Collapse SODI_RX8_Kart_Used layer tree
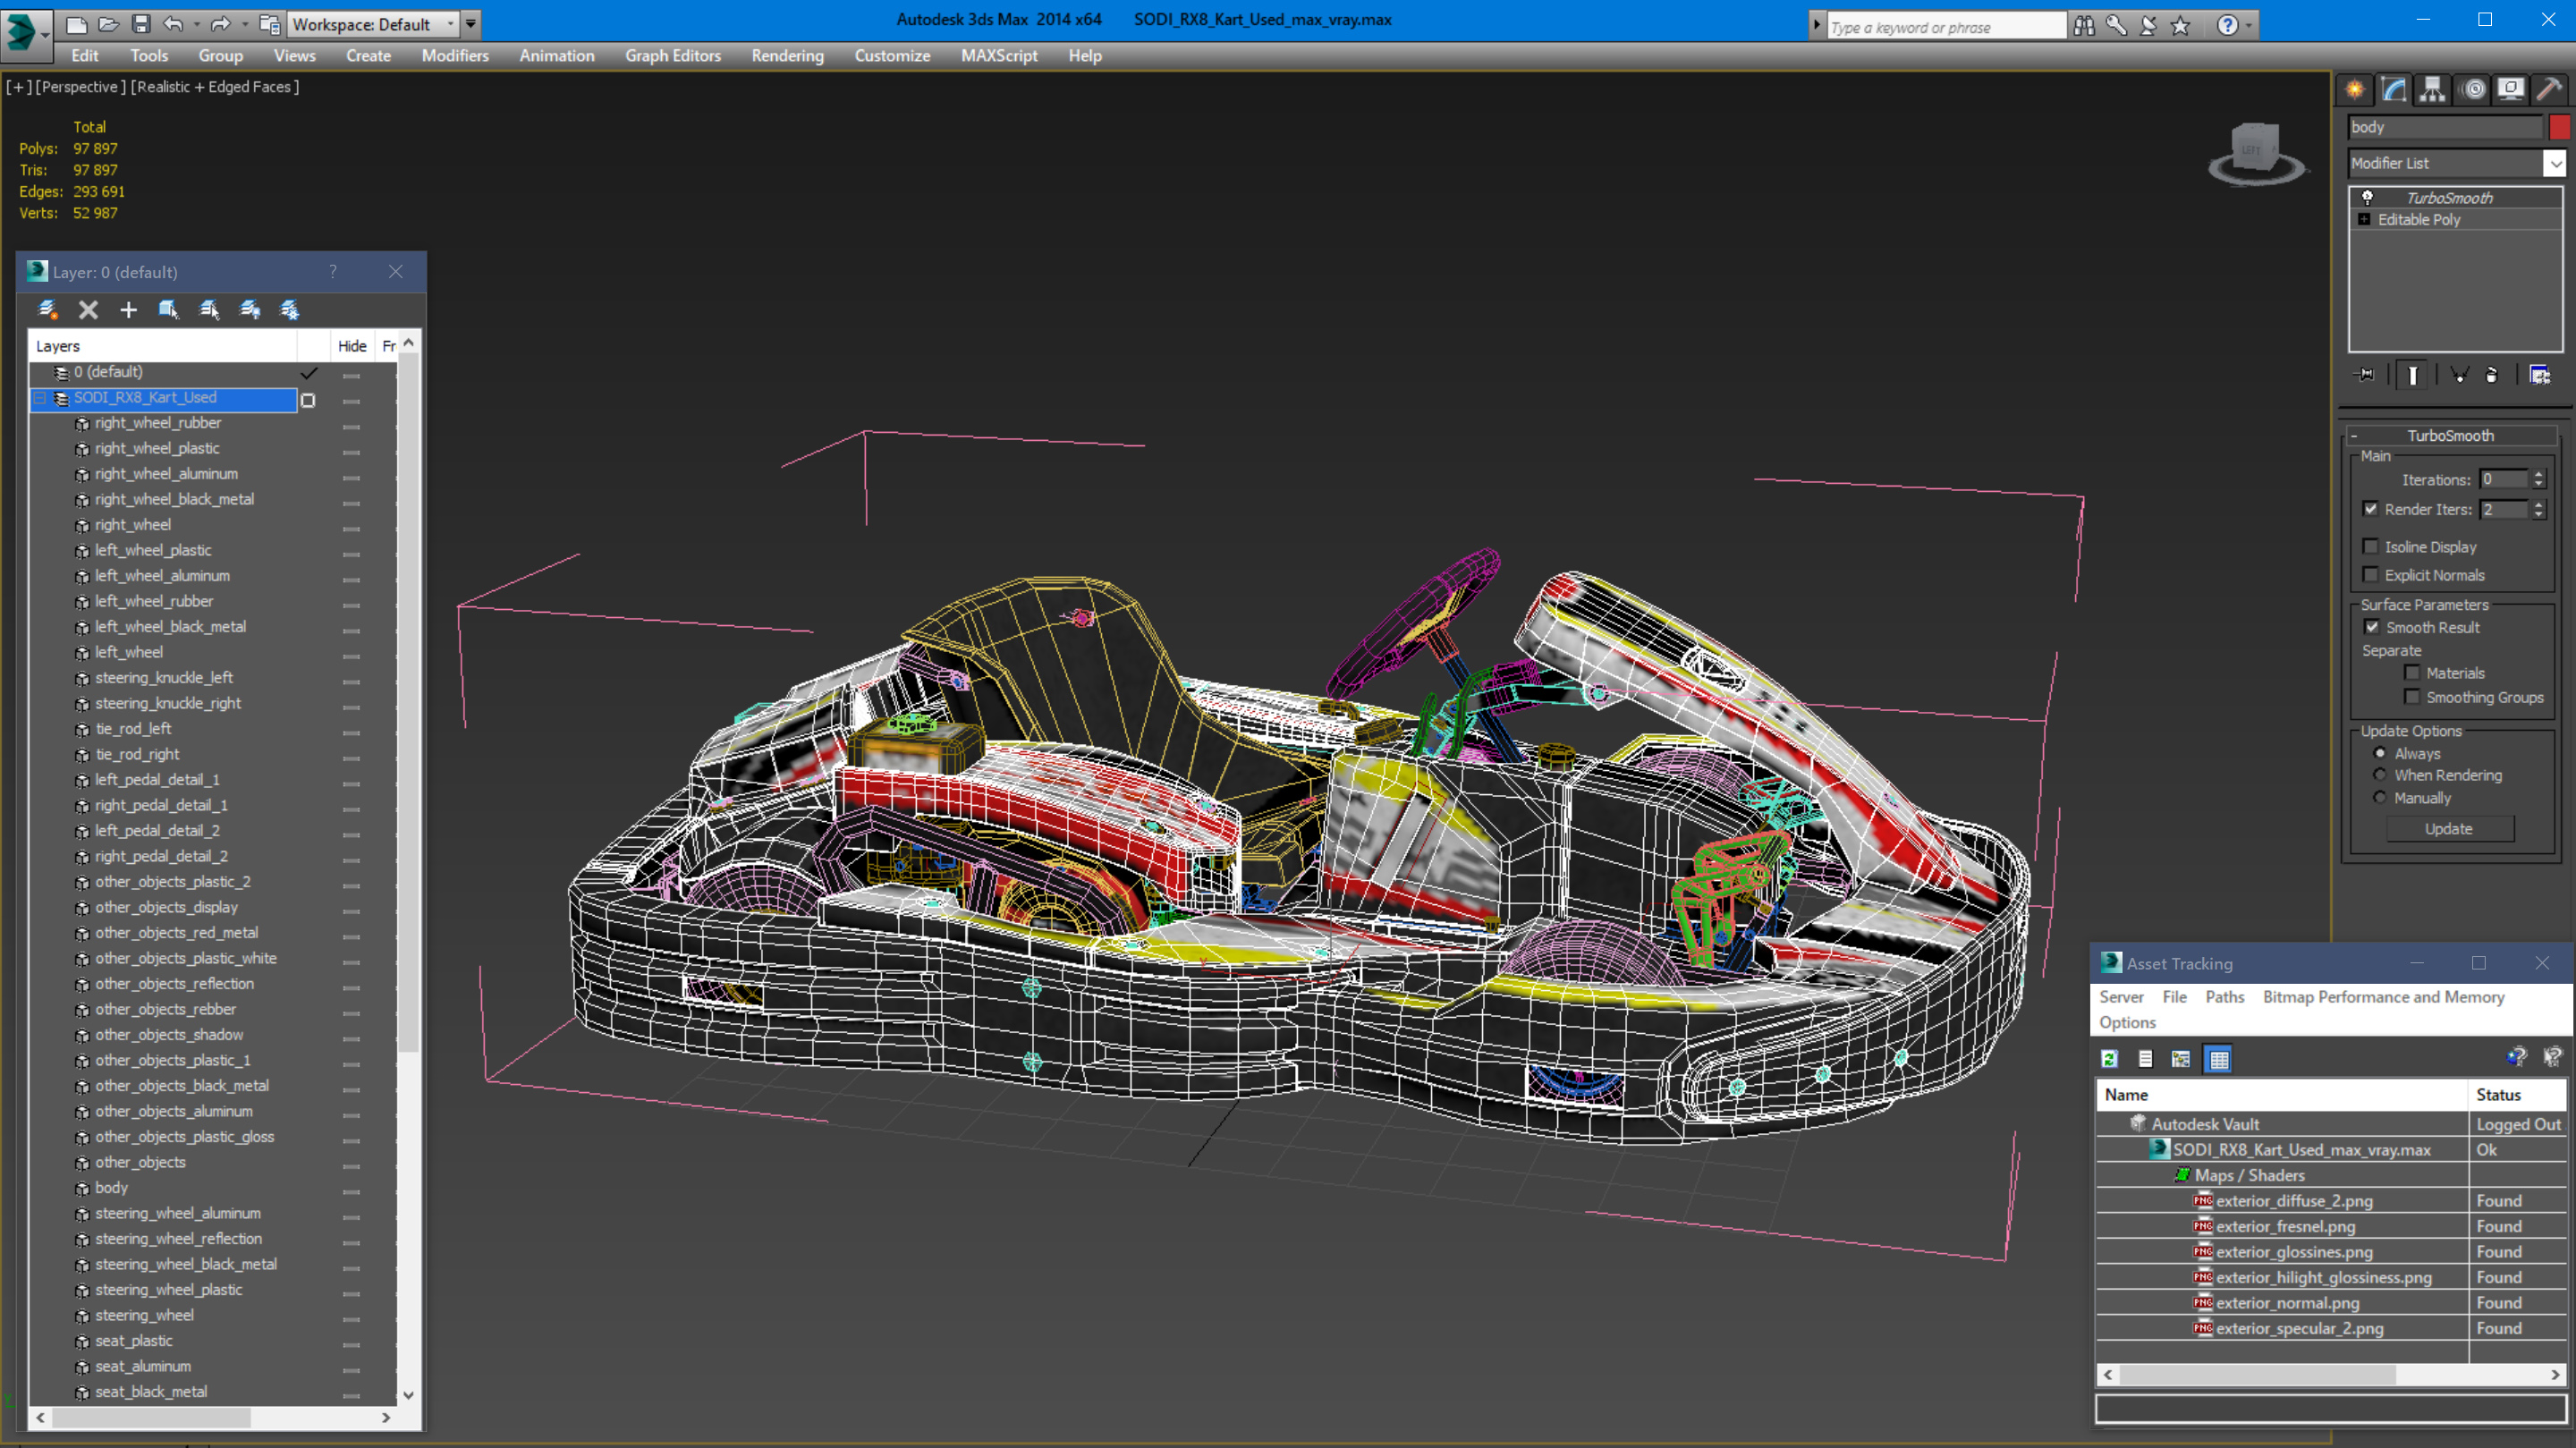The image size is (2576, 1448). click(x=40, y=398)
